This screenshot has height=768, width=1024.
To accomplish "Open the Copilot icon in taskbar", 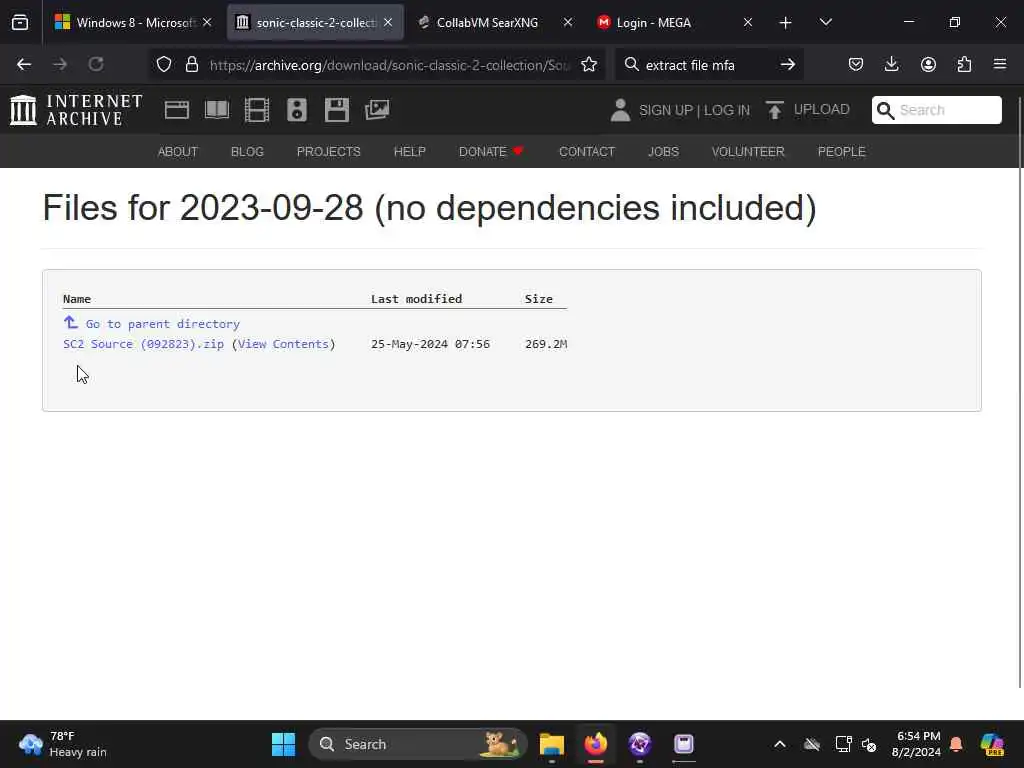I will [x=992, y=744].
